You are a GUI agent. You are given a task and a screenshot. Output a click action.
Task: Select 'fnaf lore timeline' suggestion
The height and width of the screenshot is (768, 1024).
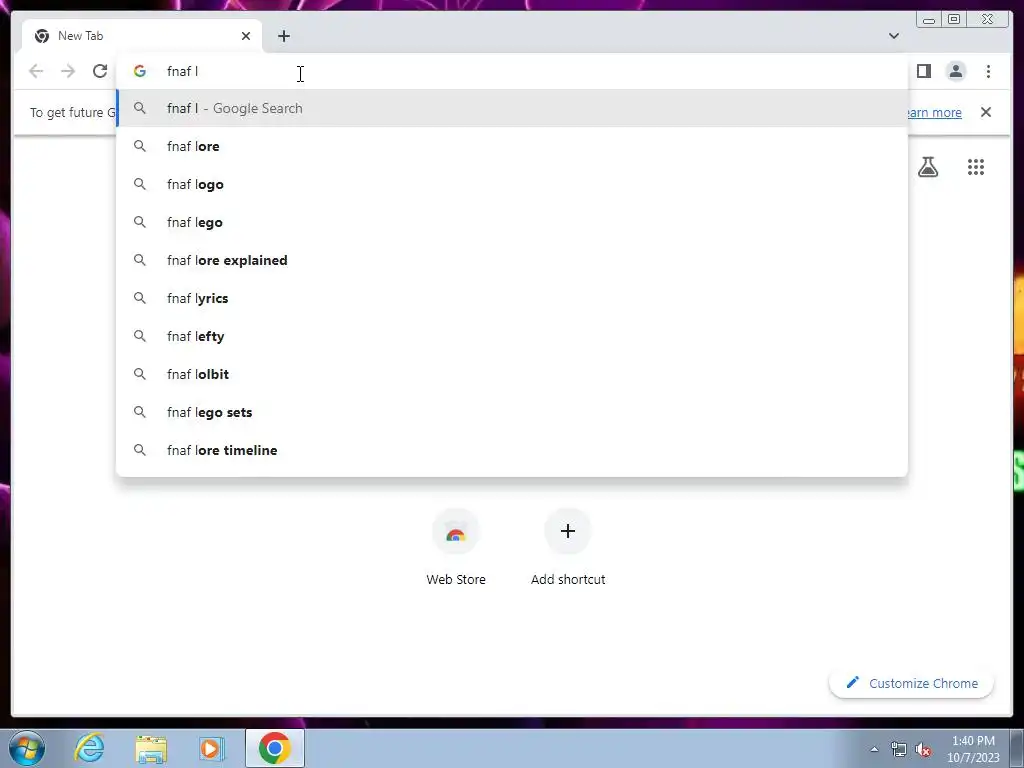pos(512,450)
